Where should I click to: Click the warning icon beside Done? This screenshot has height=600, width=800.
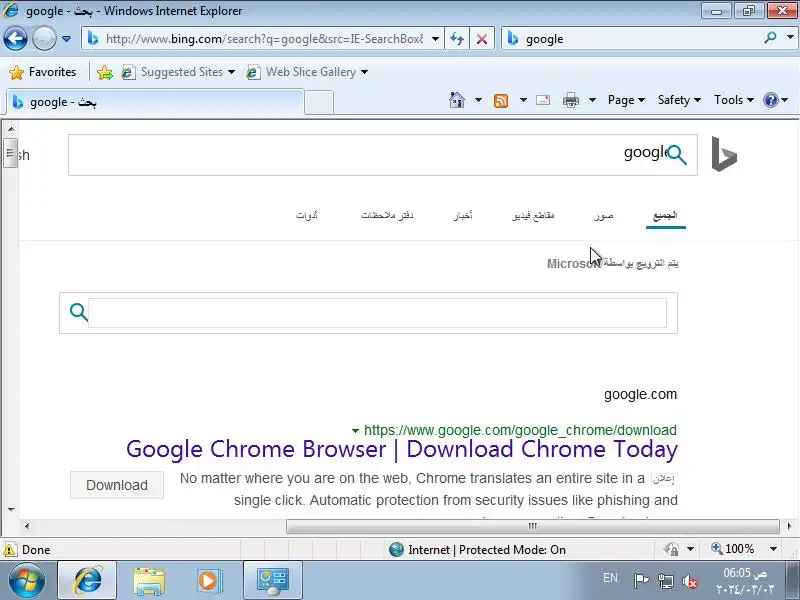(x=10, y=549)
